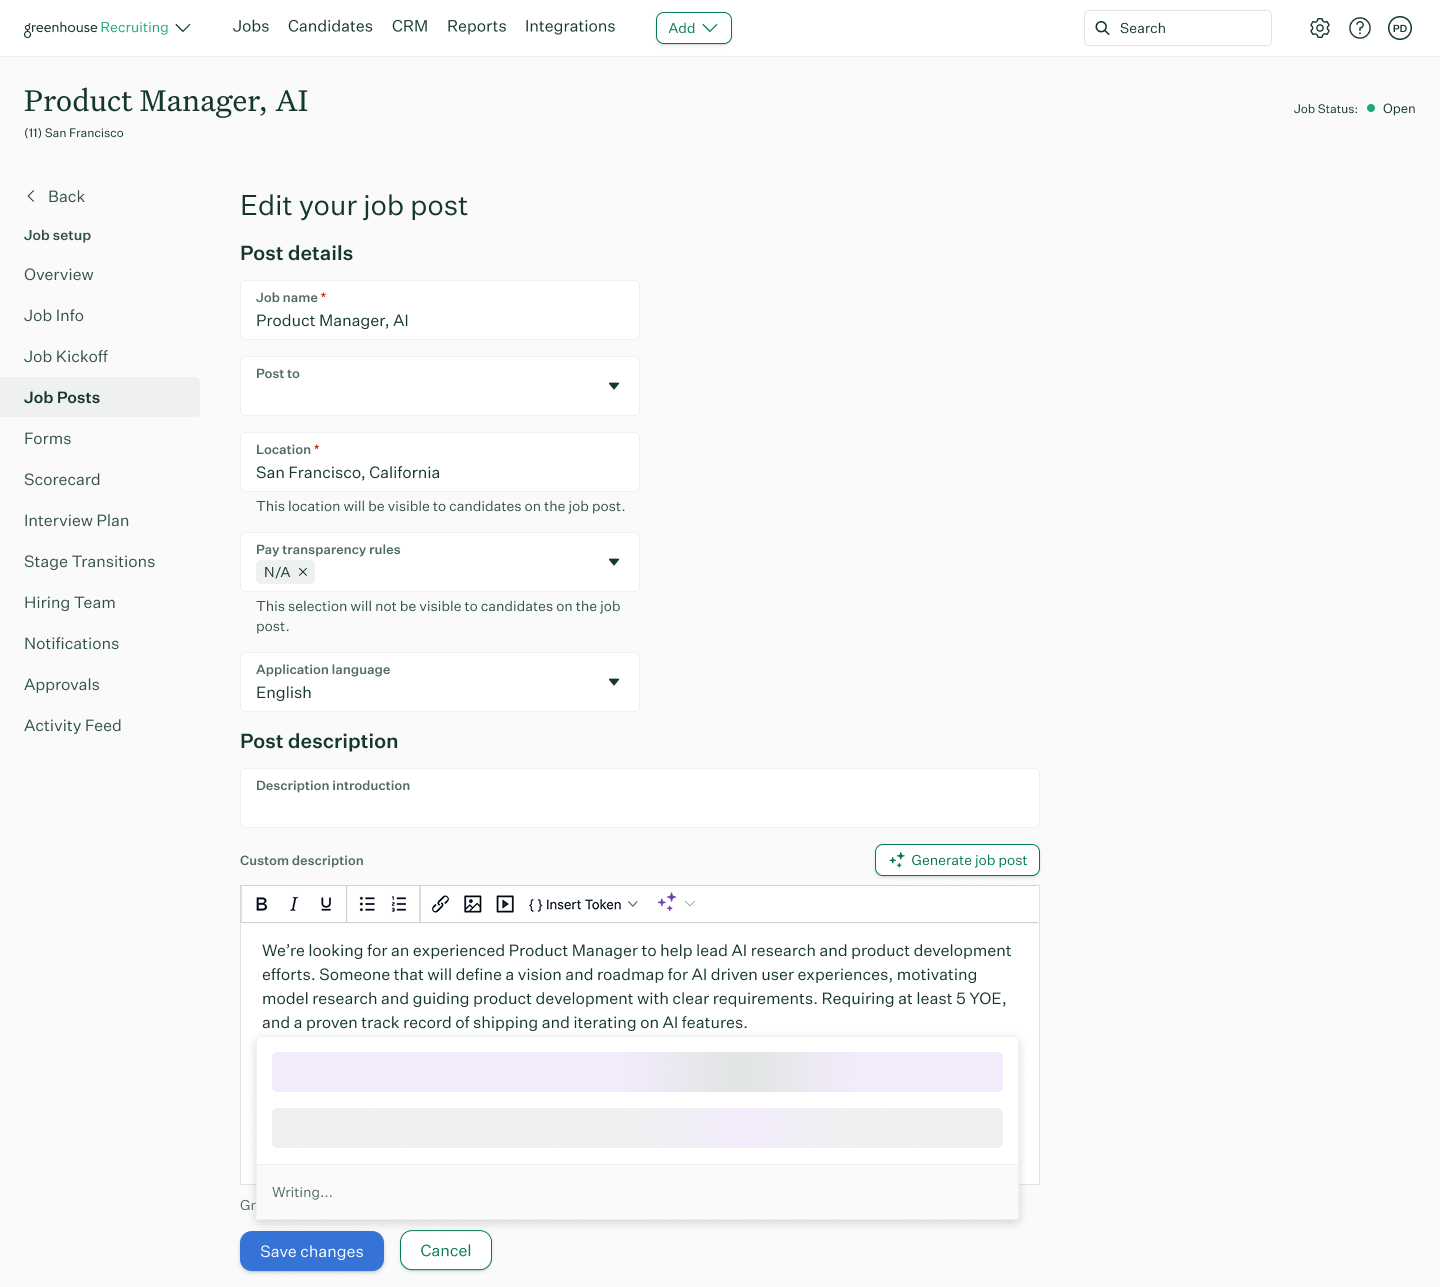This screenshot has height=1287, width=1440.
Task: Open the settings gear icon
Action: [1319, 28]
